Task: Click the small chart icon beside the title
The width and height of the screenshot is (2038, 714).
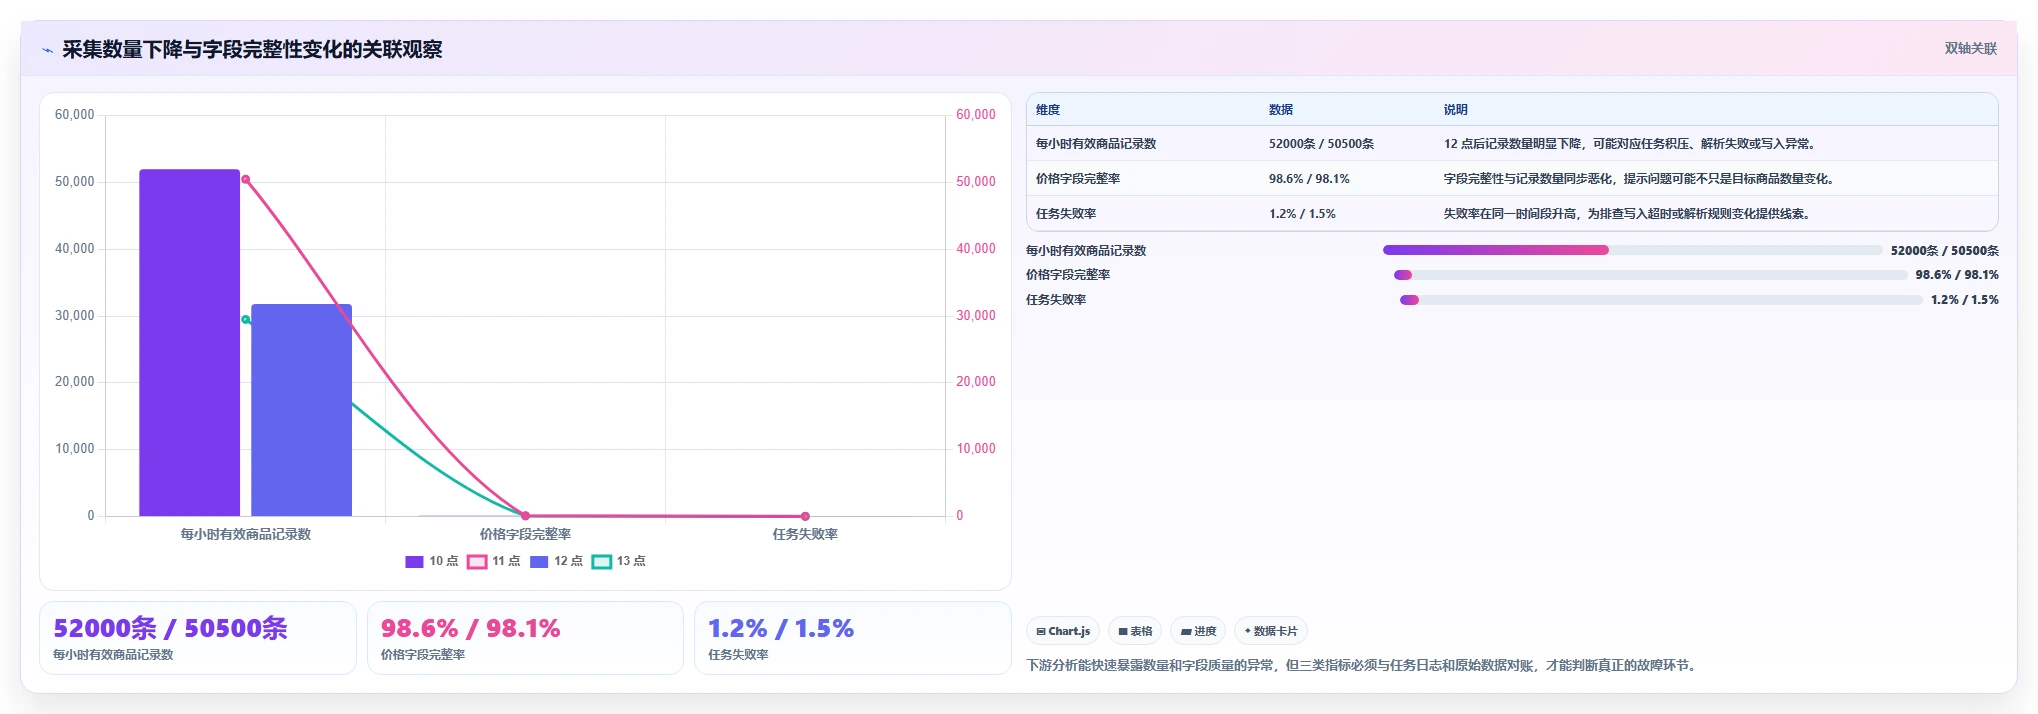Action: click(x=47, y=50)
